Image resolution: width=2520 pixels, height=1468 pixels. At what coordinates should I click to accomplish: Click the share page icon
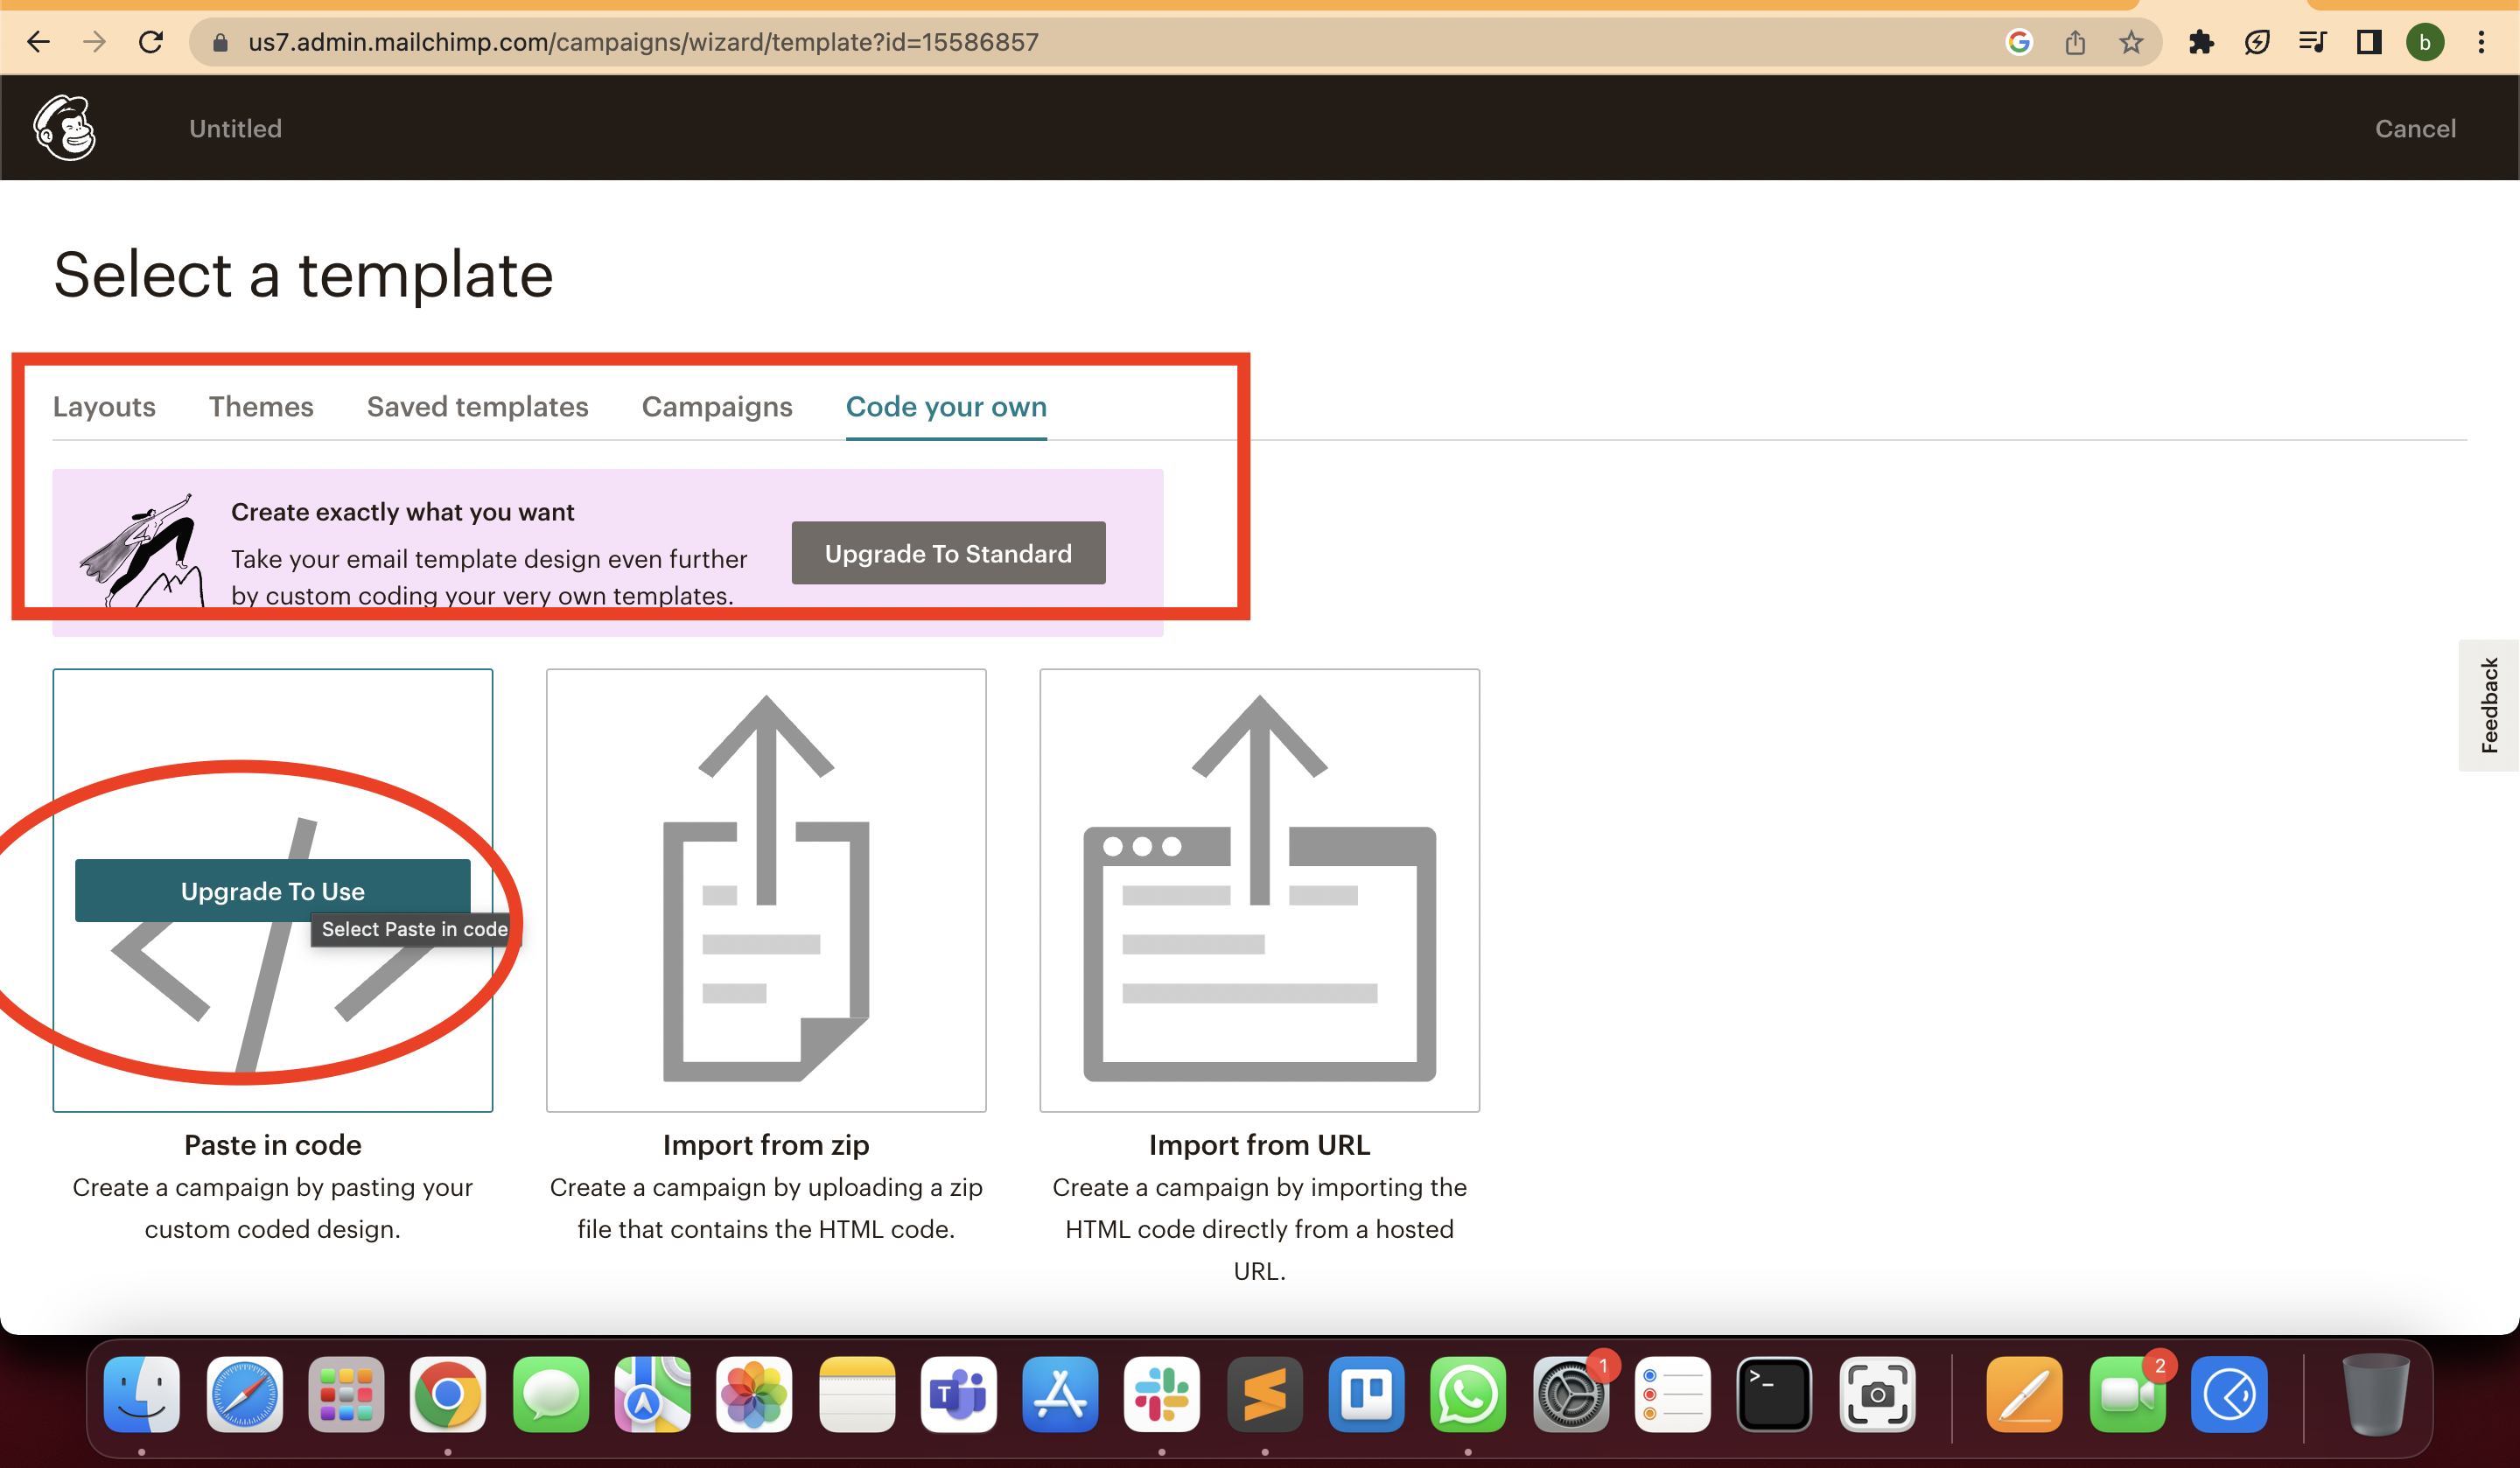click(2075, 42)
